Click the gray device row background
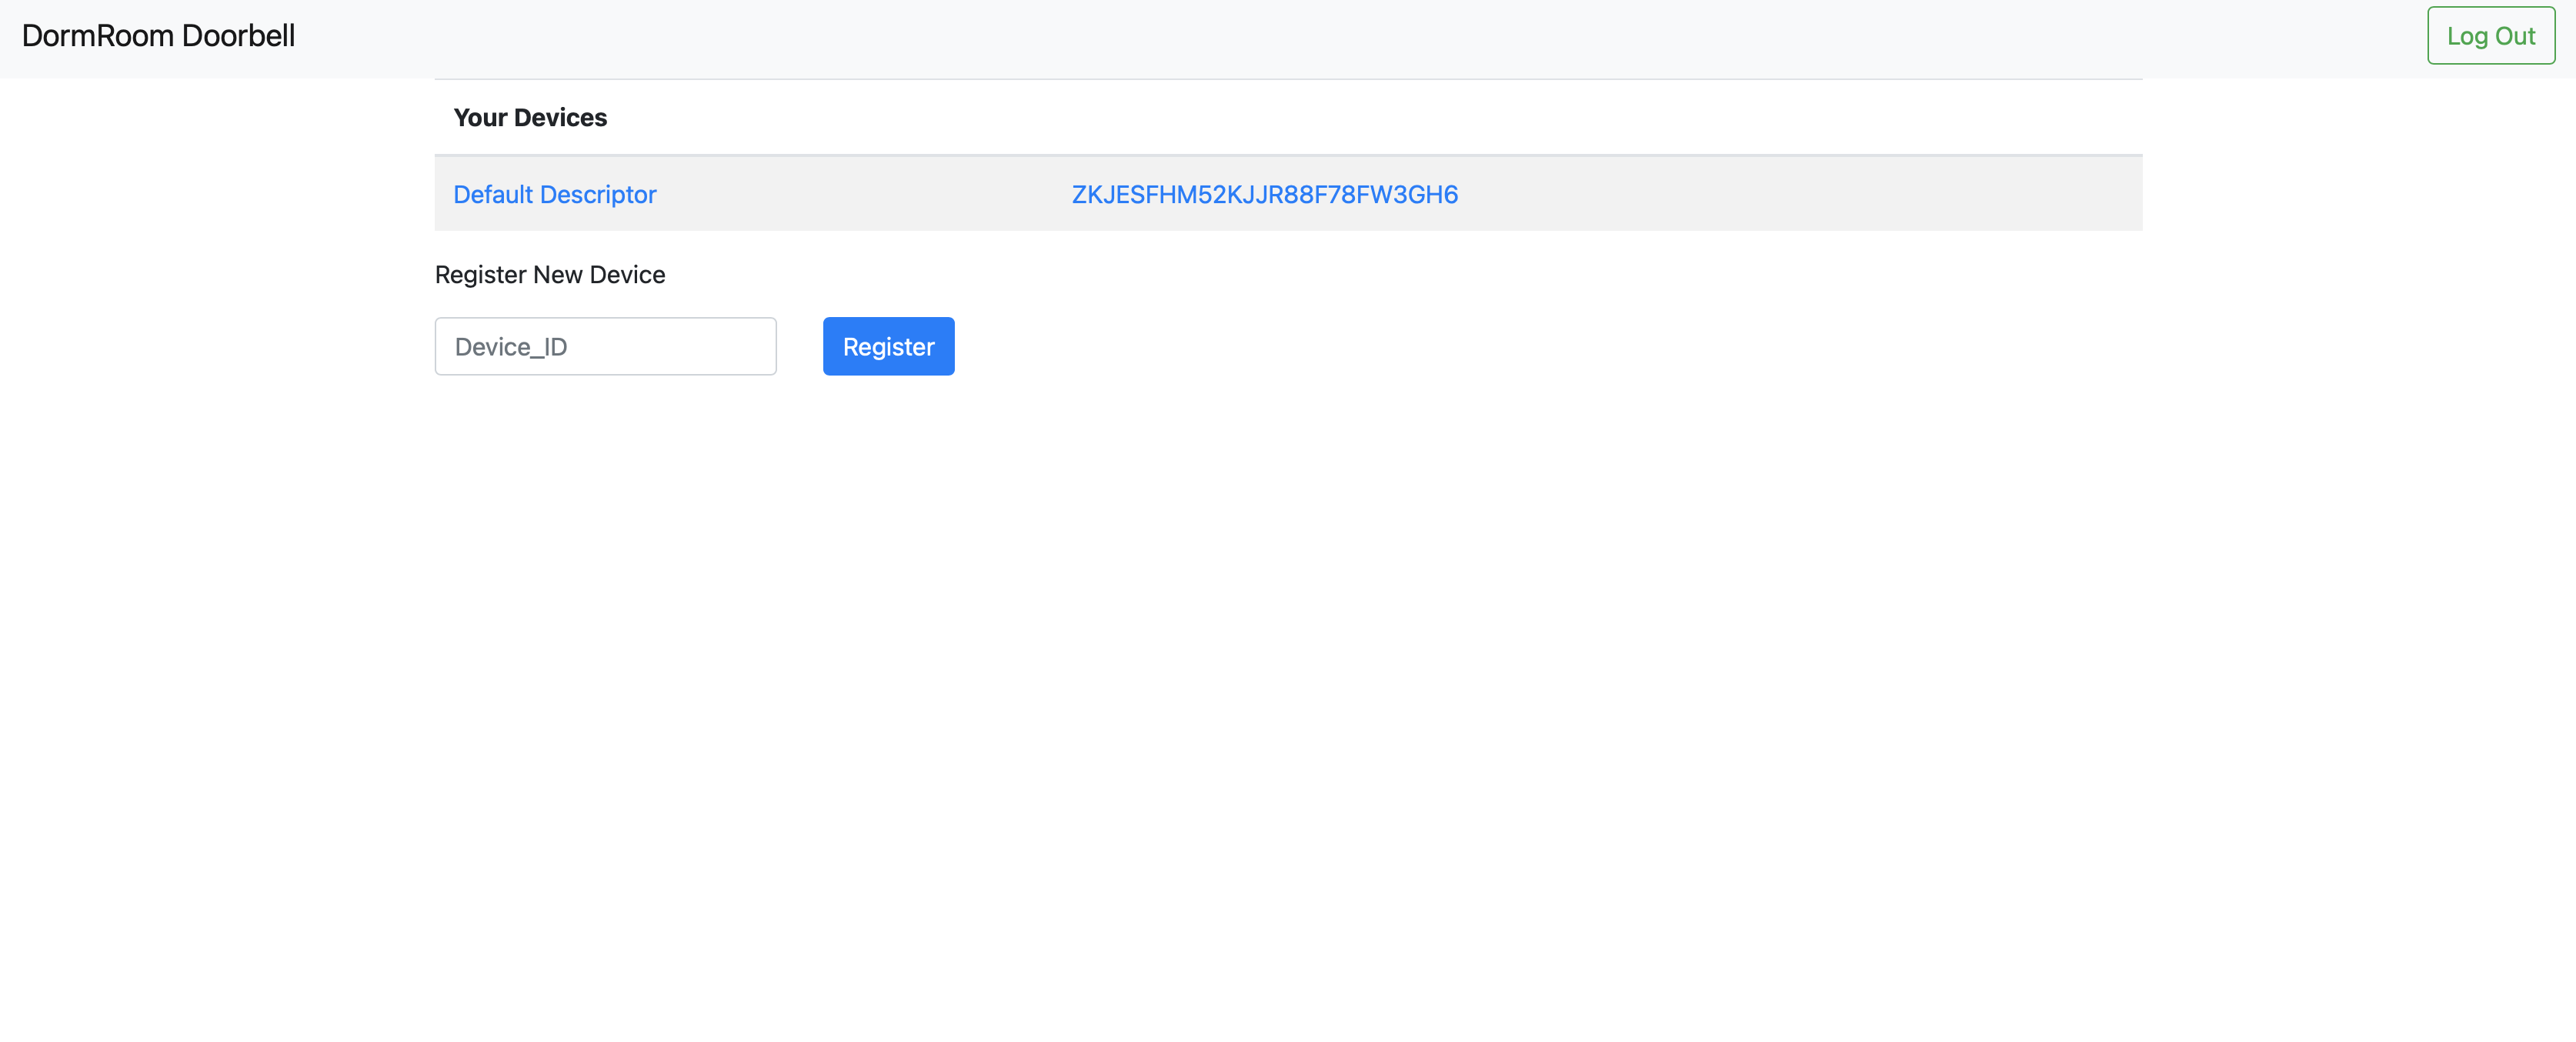 pyautogui.click(x=1800, y=194)
